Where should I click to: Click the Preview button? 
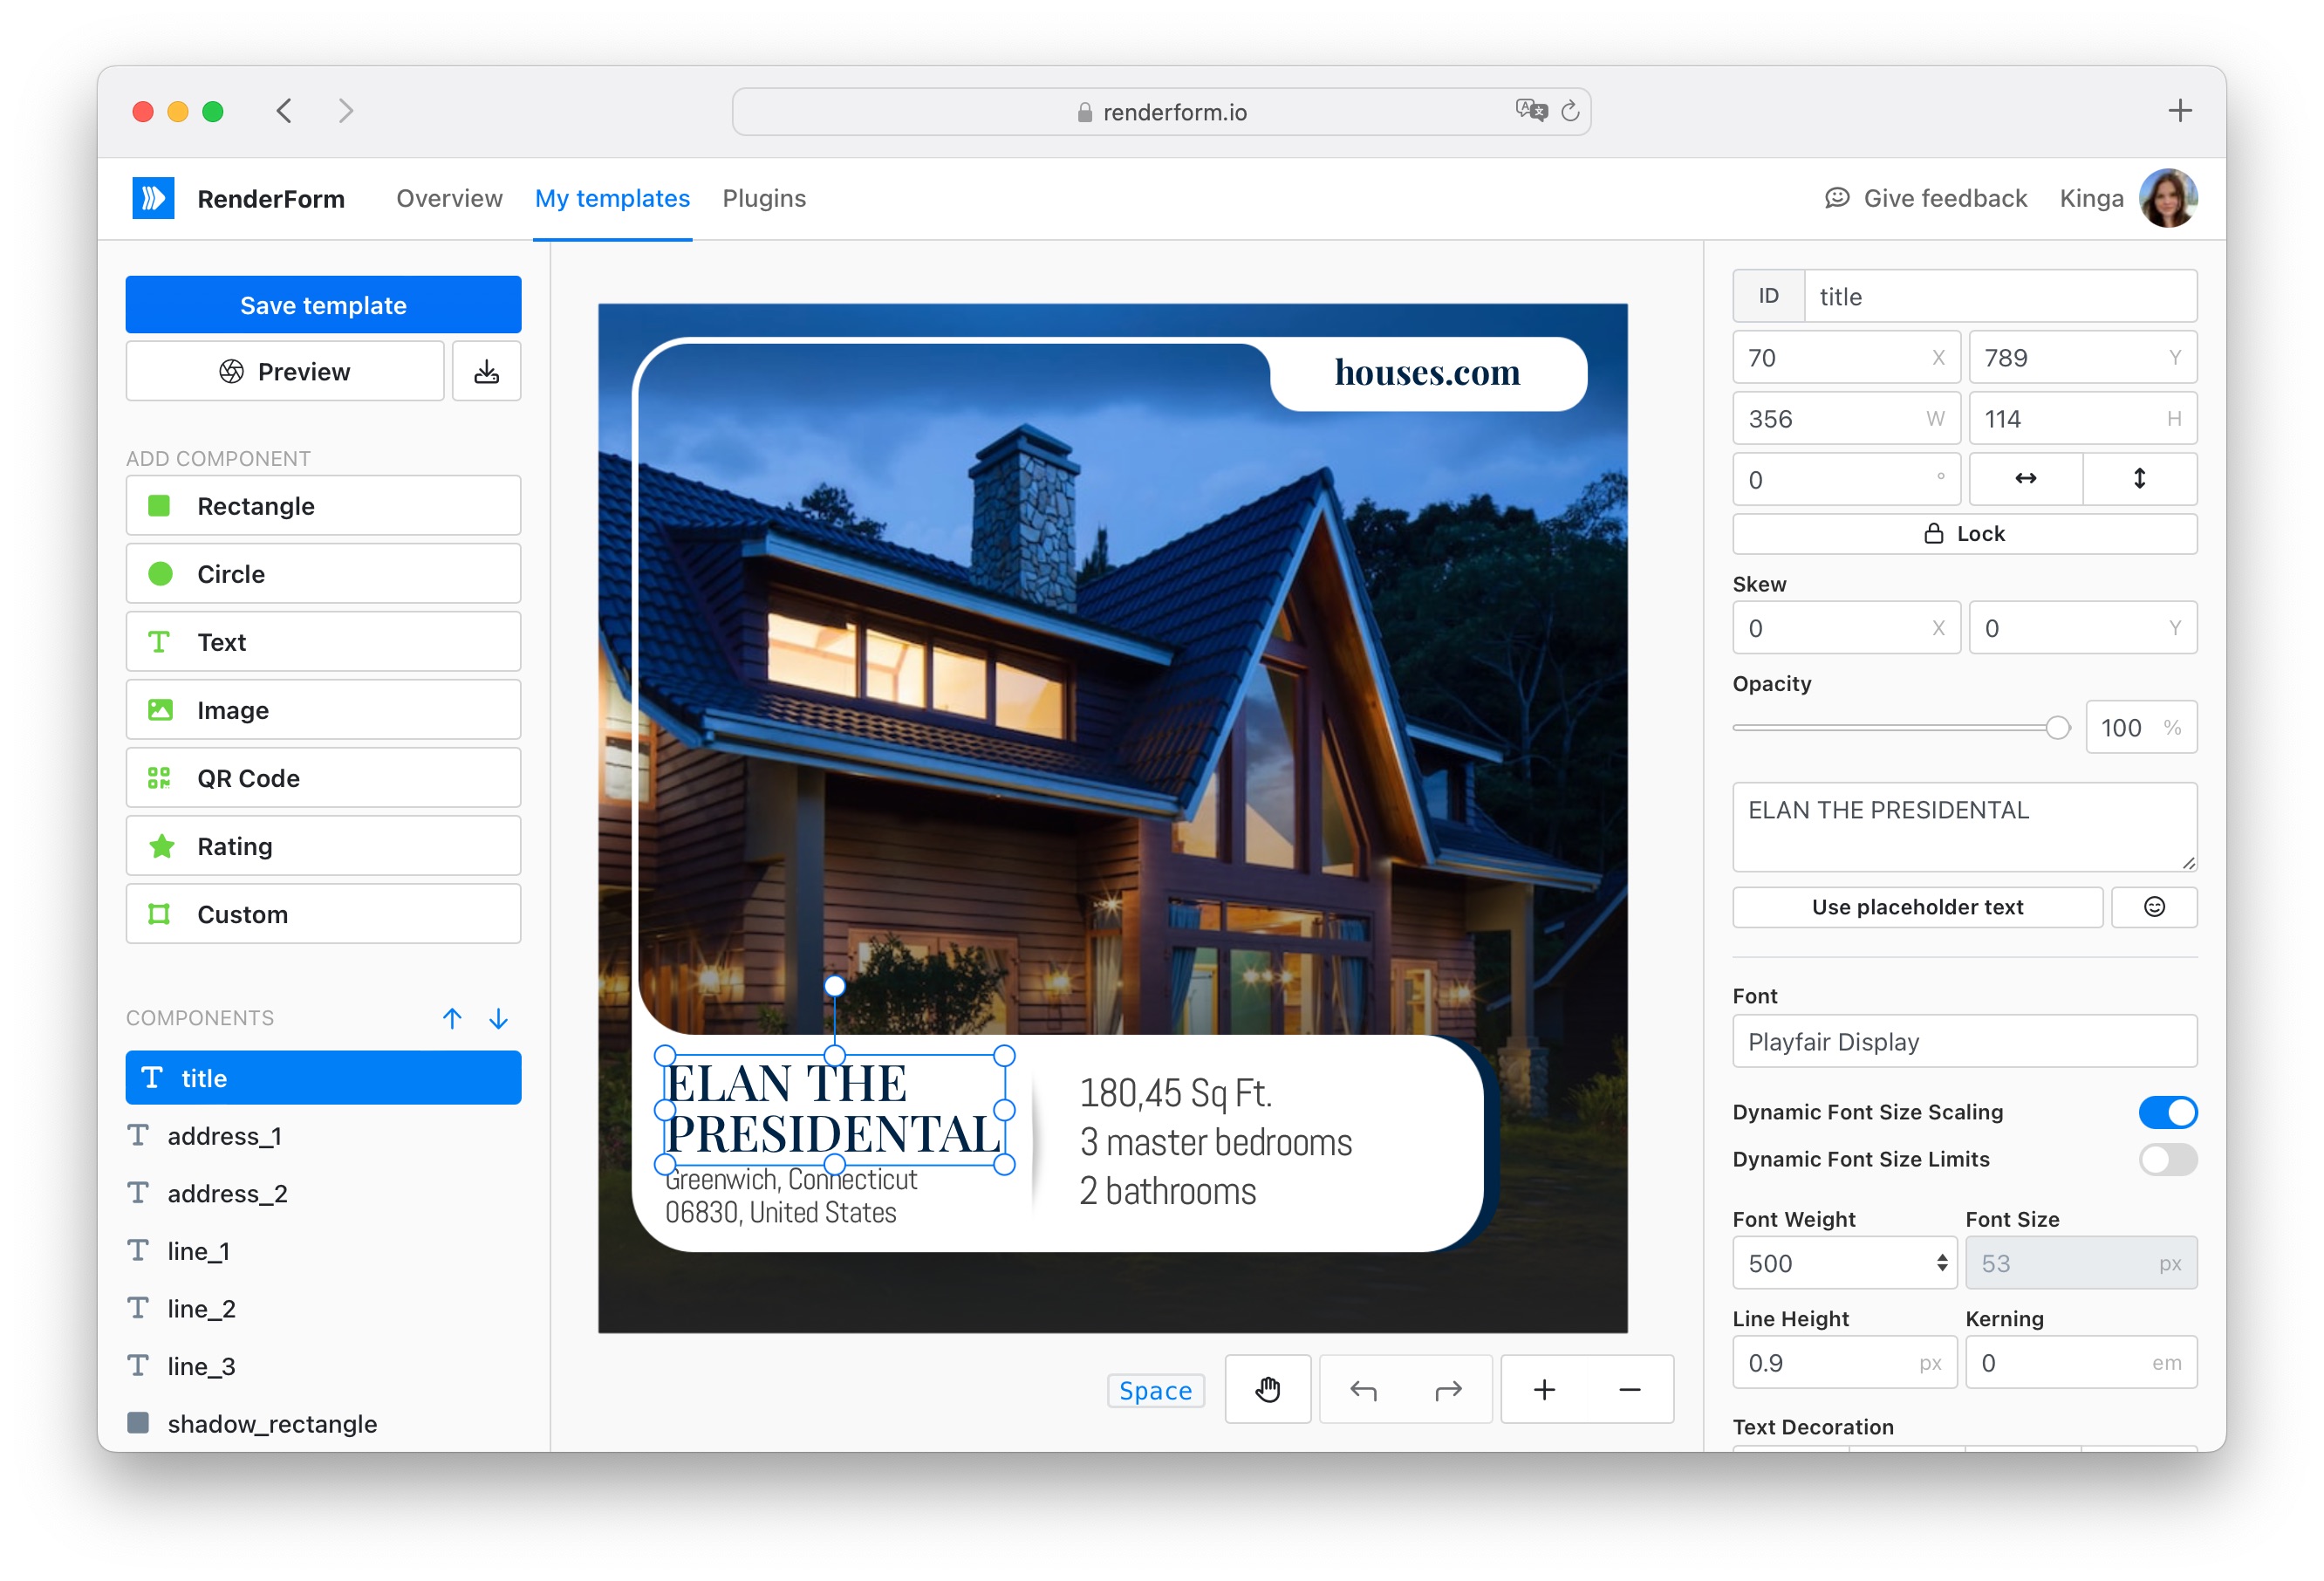(x=285, y=372)
